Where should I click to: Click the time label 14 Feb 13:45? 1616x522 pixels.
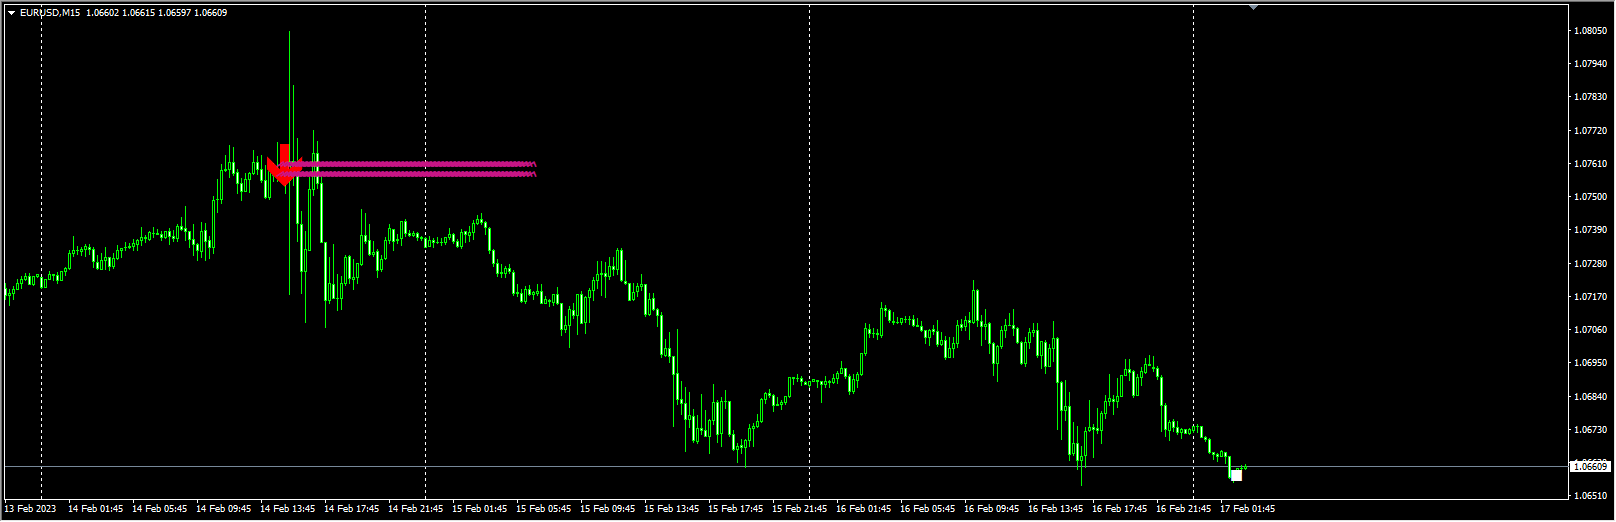(x=288, y=509)
